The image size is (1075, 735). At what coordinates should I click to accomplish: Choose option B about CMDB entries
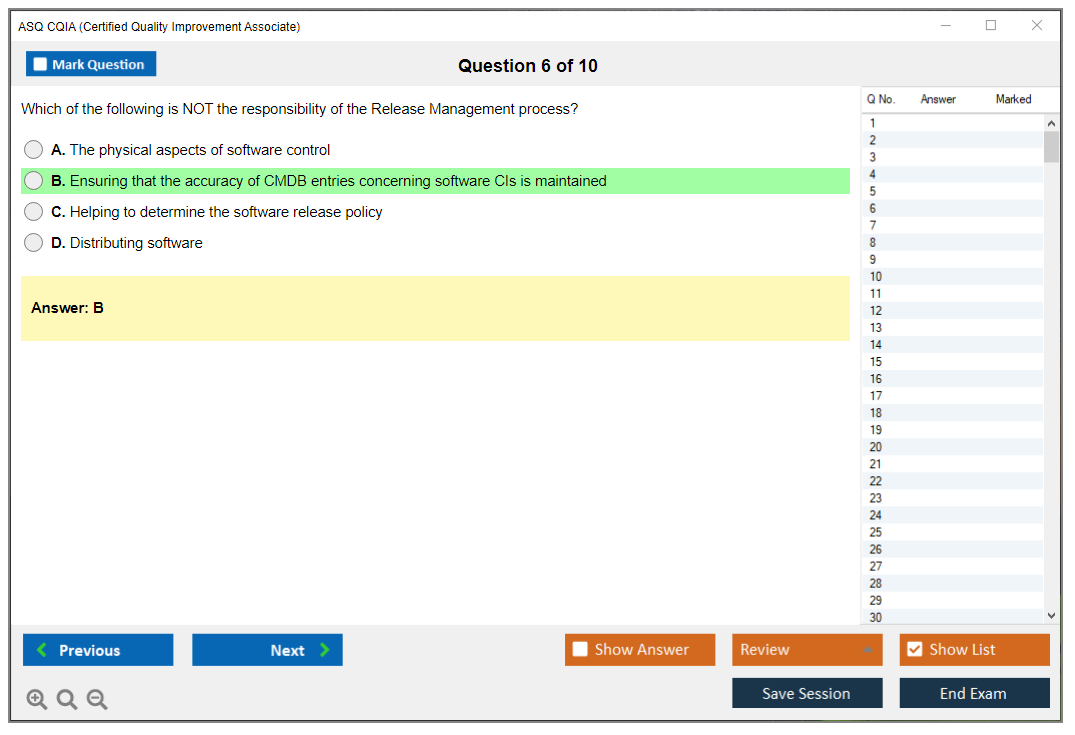pyautogui.click(x=34, y=181)
